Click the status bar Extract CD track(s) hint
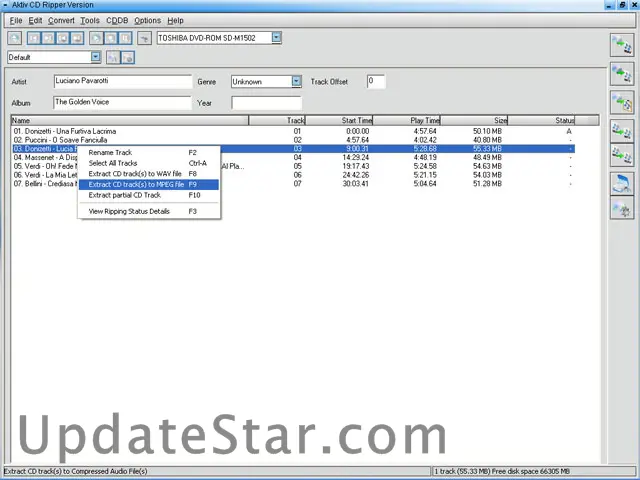This screenshot has height=480, width=640. (x=76, y=471)
